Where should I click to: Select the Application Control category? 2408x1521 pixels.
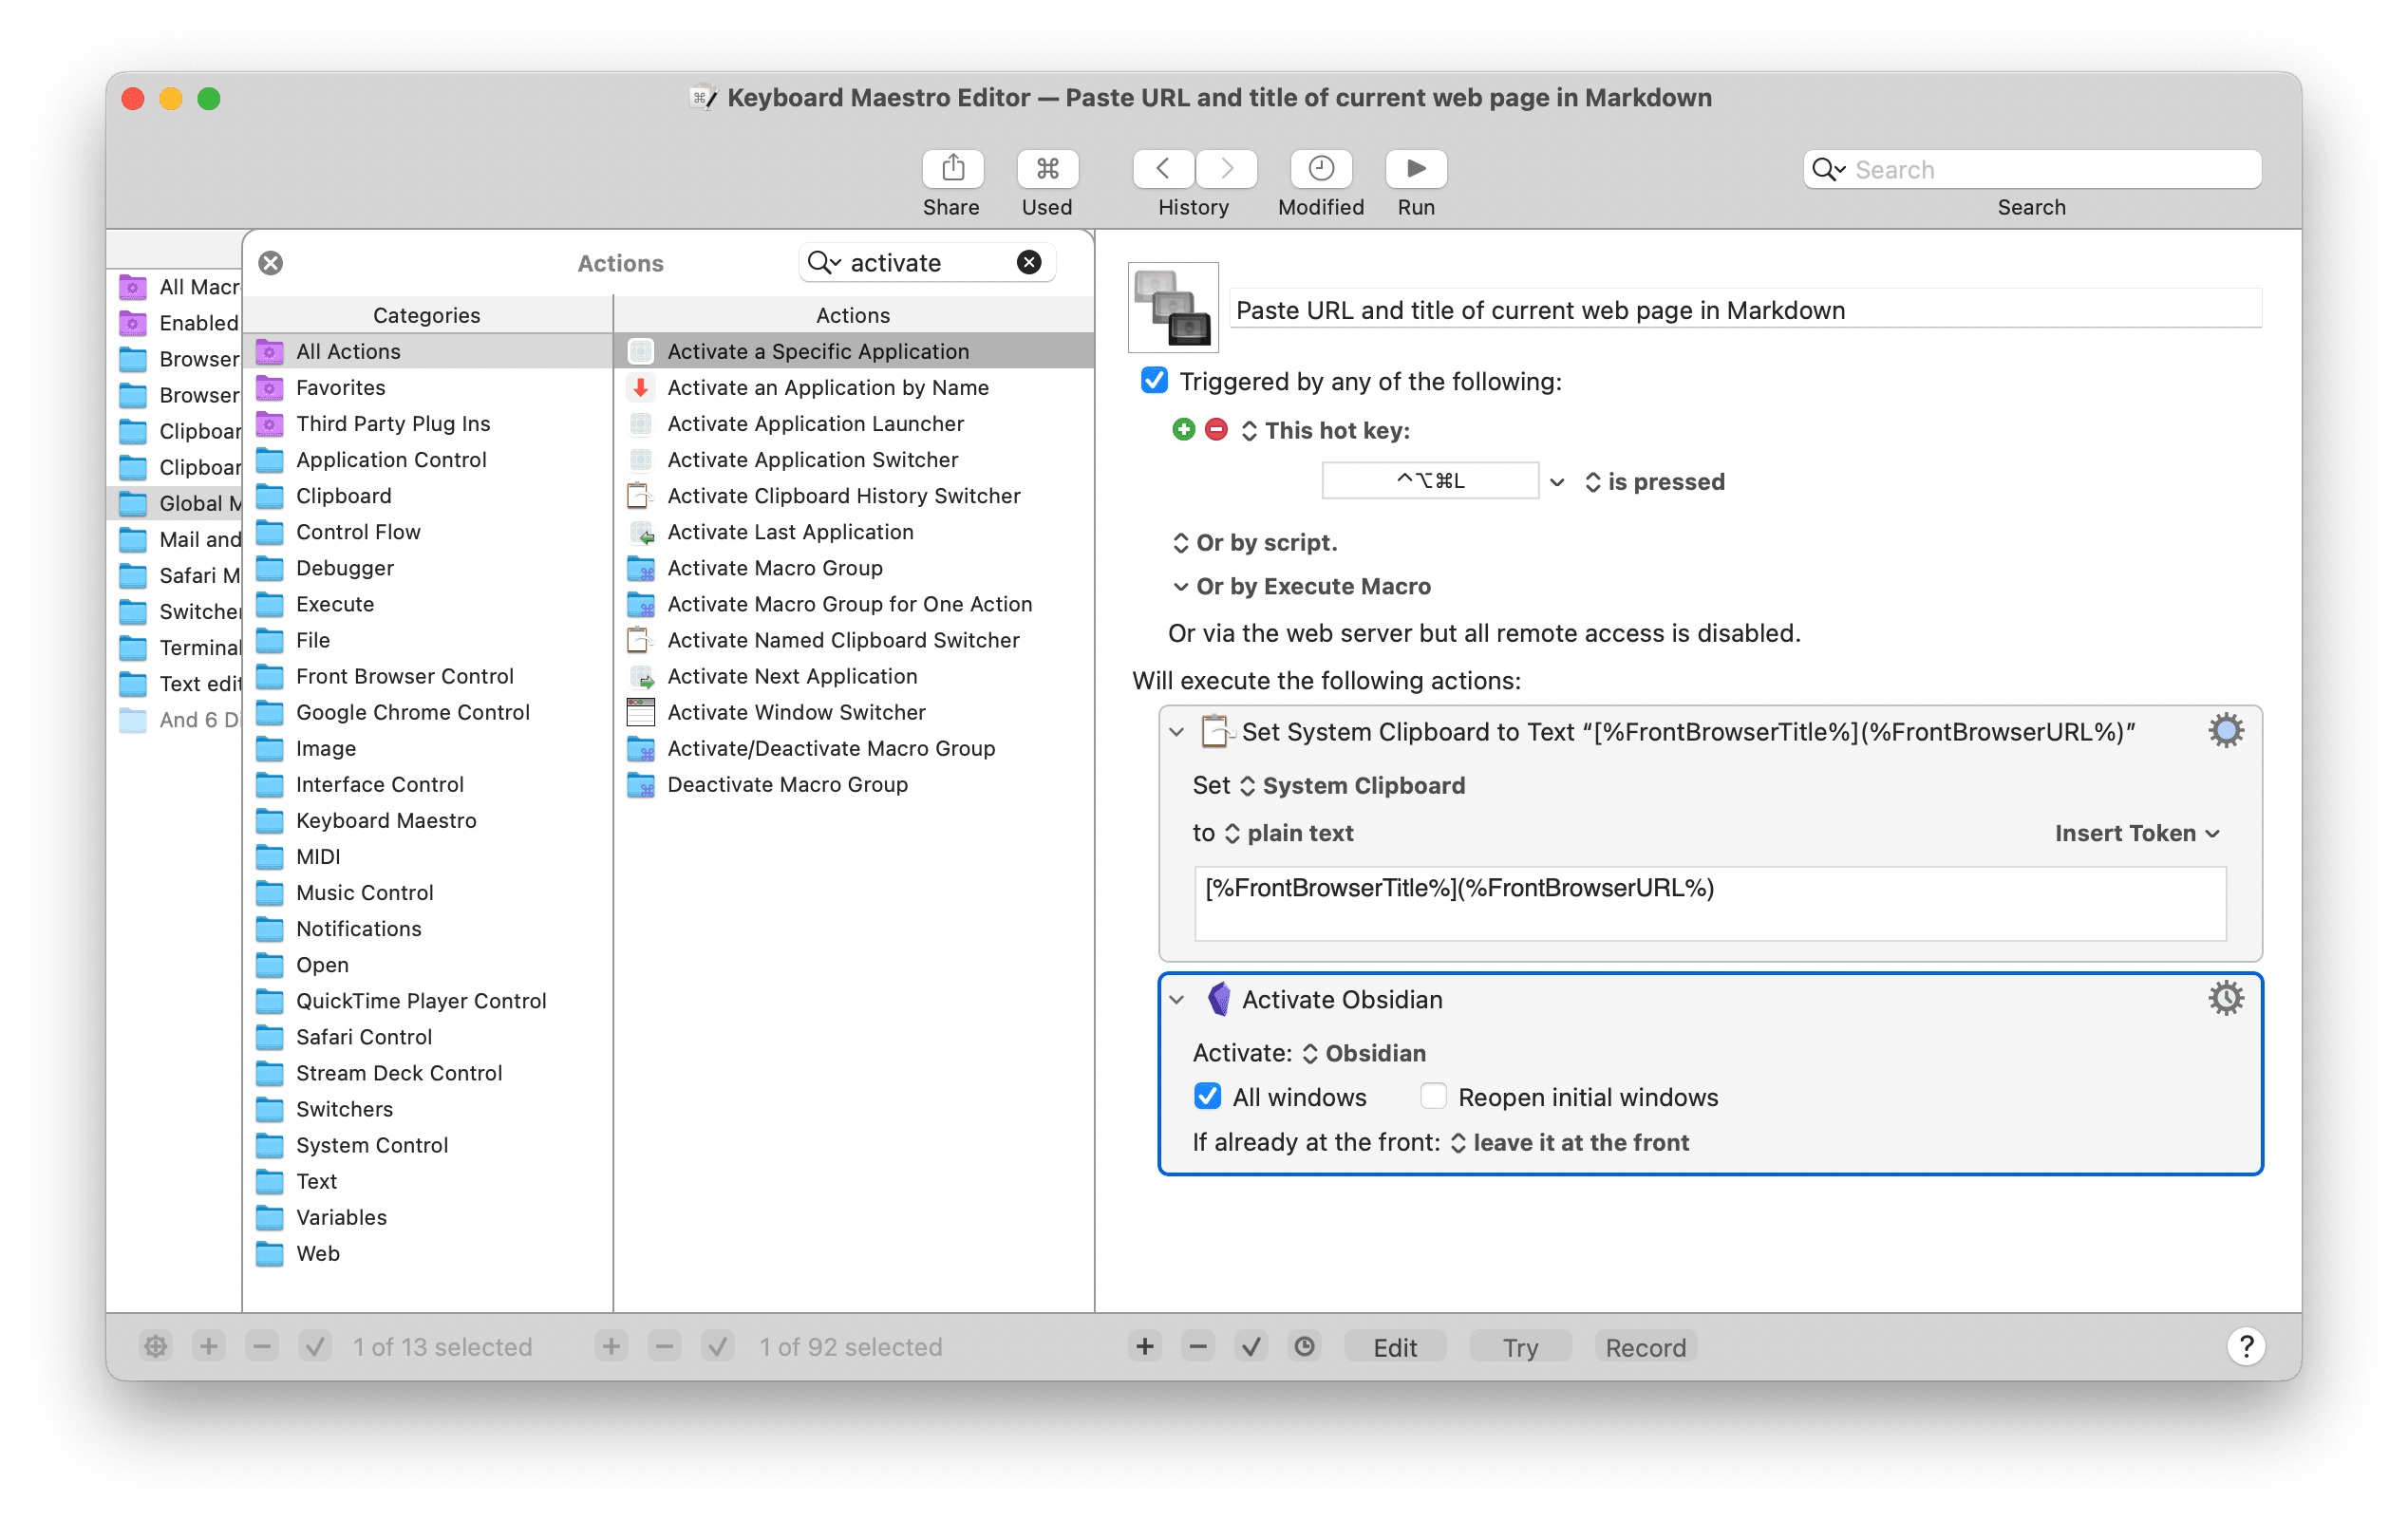[x=428, y=459]
